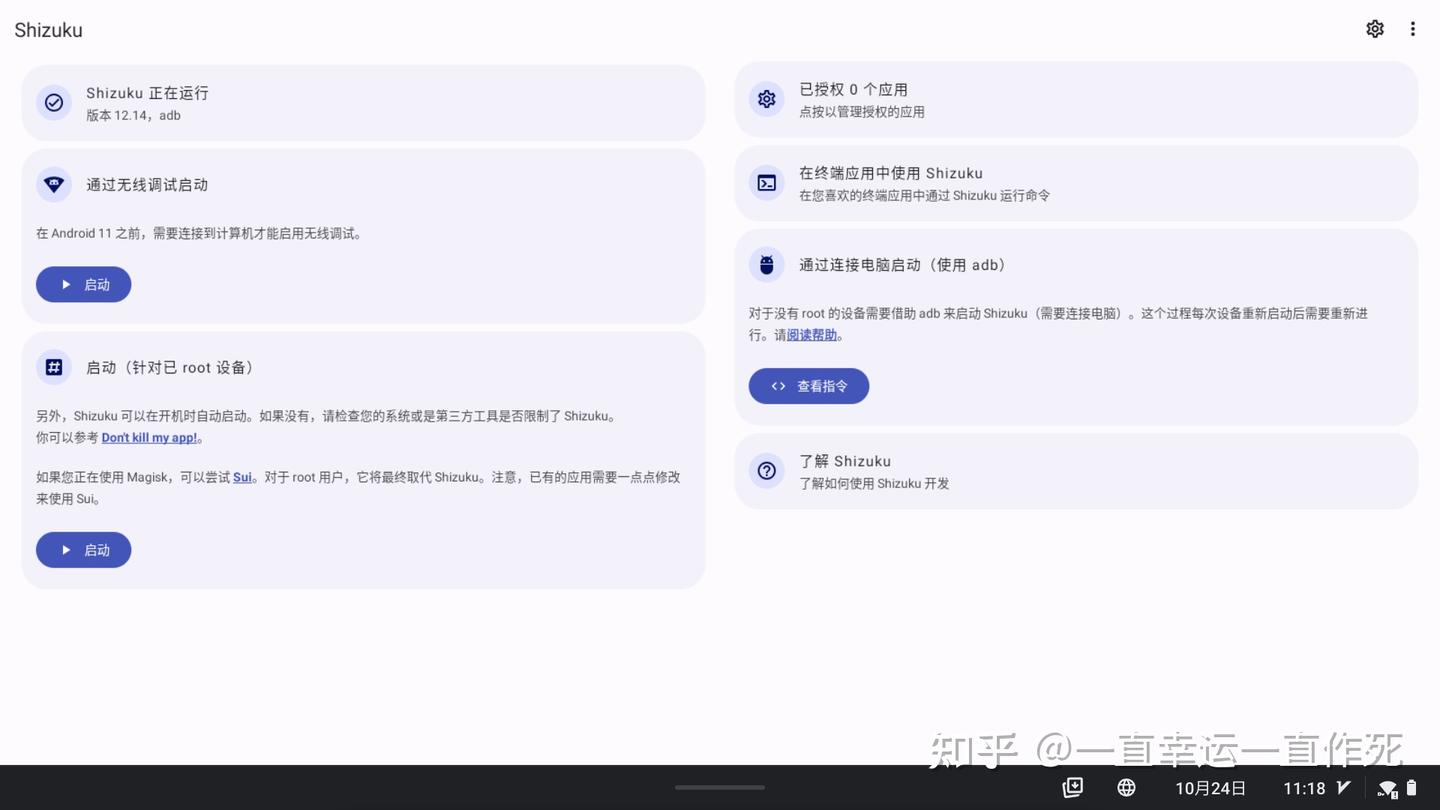Click the 已授权 0 个应用 card
1440x810 pixels.
[1075, 99]
